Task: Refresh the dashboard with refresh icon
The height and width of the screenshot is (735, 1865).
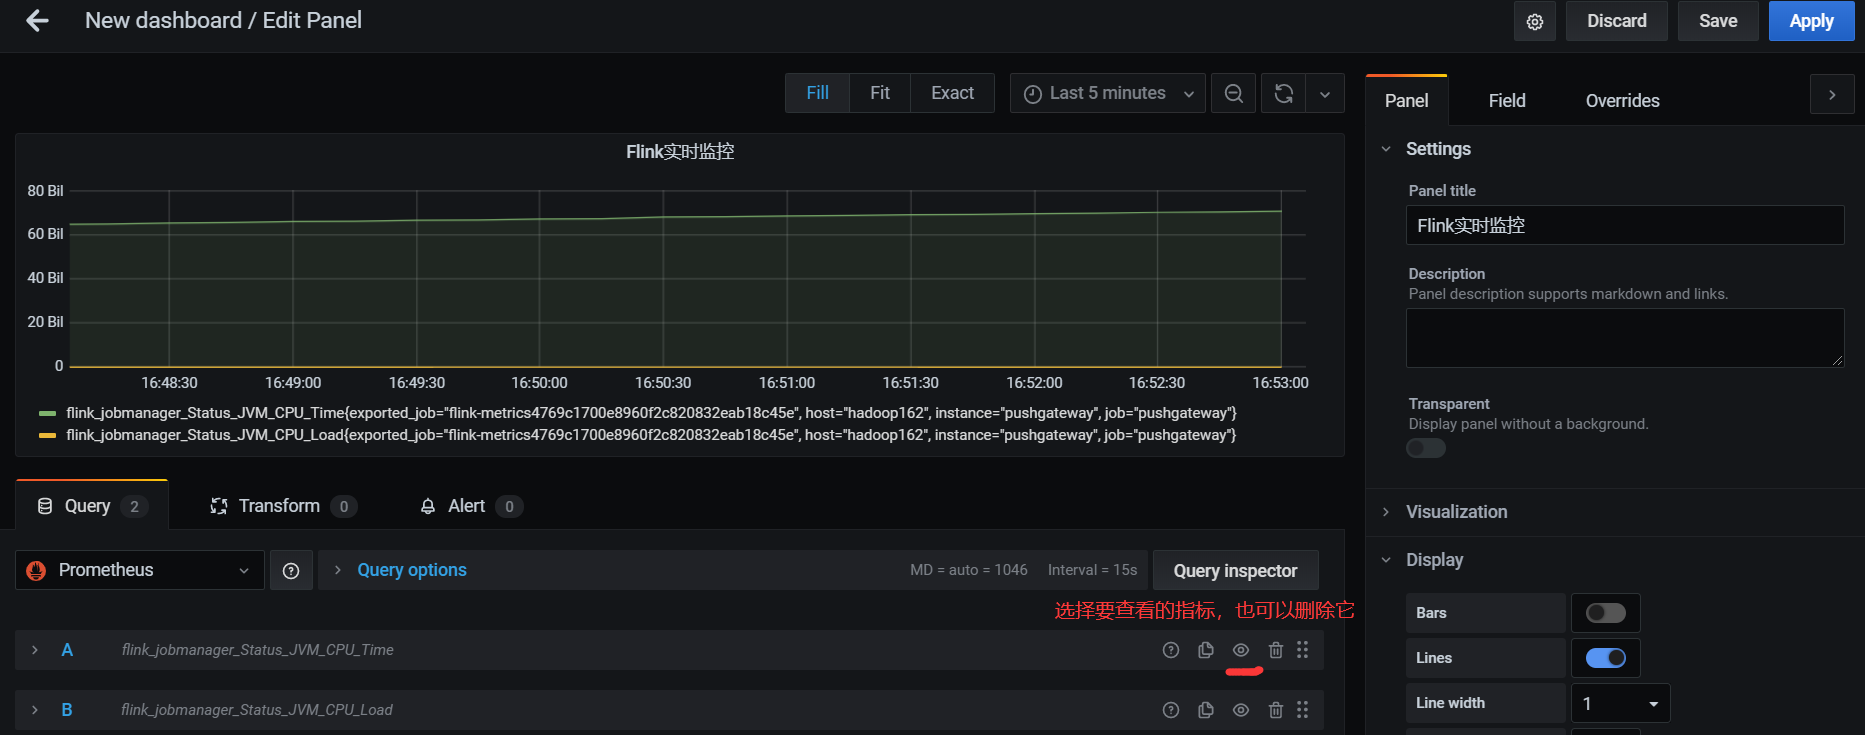Action: 1284,93
